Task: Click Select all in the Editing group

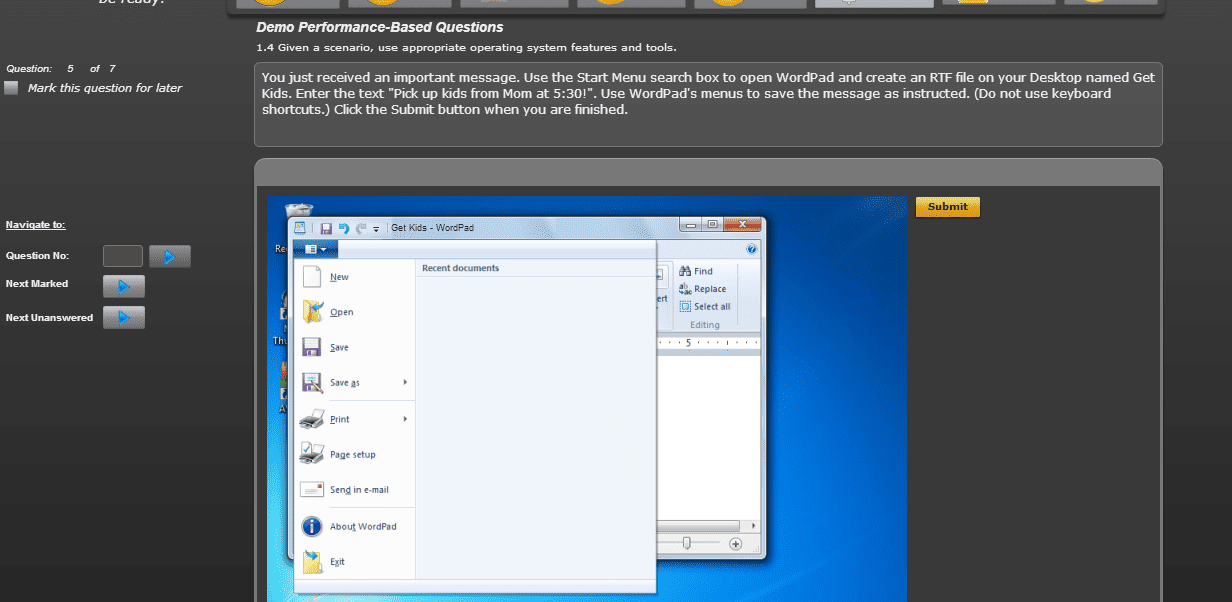Action: tap(705, 307)
